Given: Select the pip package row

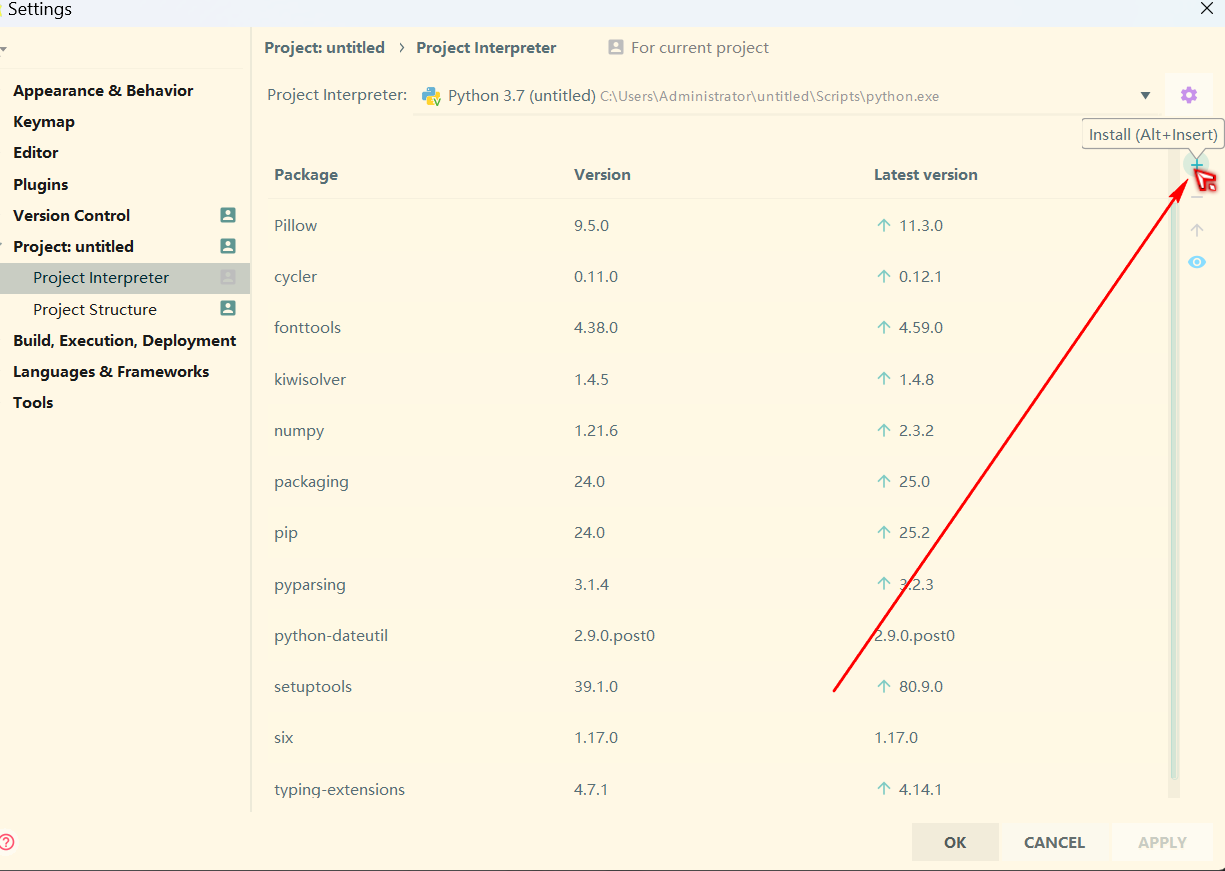Looking at the screenshot, I should click(x=717, y=532).
